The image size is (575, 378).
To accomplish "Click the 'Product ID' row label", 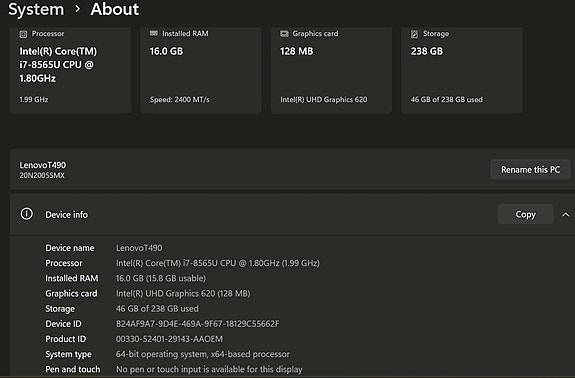I will pyautogui.click(x=66, y=339).
